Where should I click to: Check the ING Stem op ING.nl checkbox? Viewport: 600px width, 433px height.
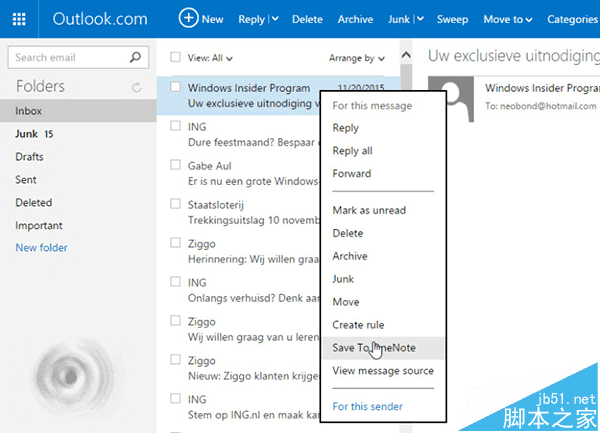click(x=175, y=399)
